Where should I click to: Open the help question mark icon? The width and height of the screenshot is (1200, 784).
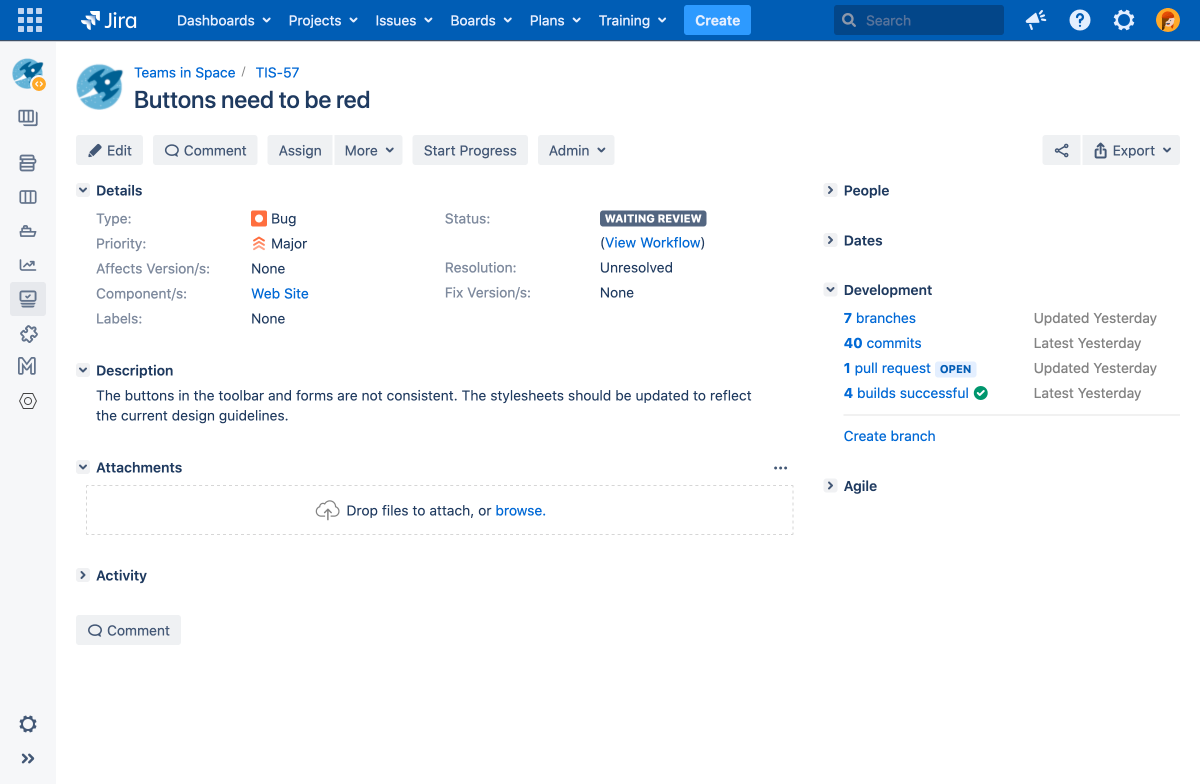click(1080, 20)
